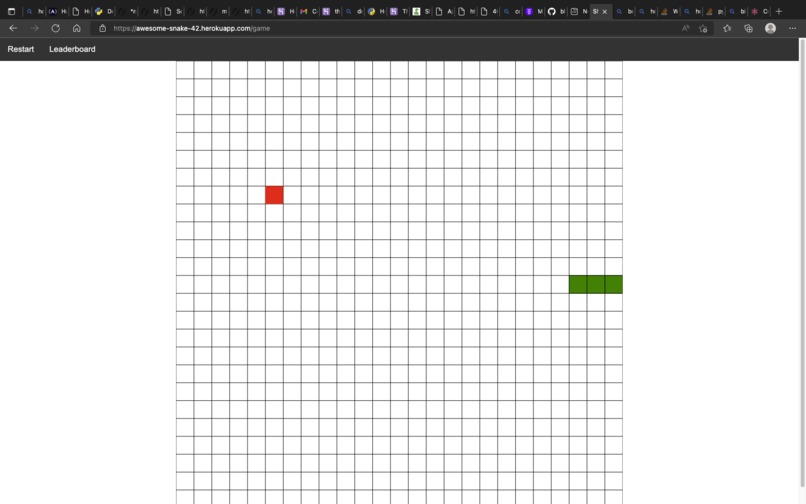Go back to the previous page
This screenshot has height=504, width=806.
13,28
